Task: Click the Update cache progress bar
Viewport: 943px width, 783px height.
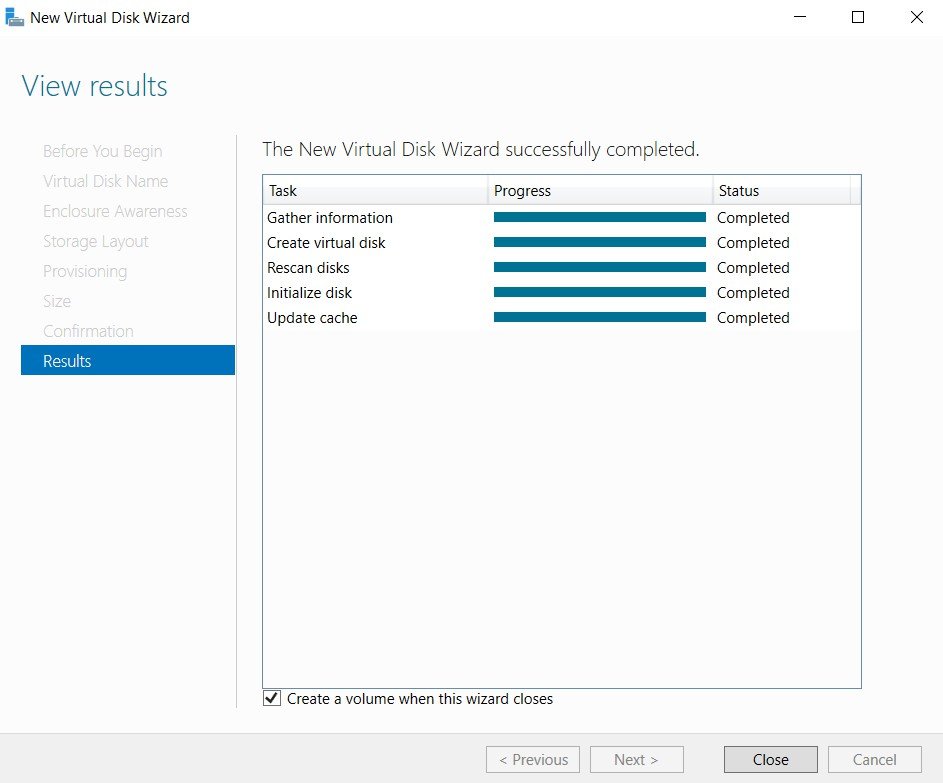Action: click(x=600, y=317)
